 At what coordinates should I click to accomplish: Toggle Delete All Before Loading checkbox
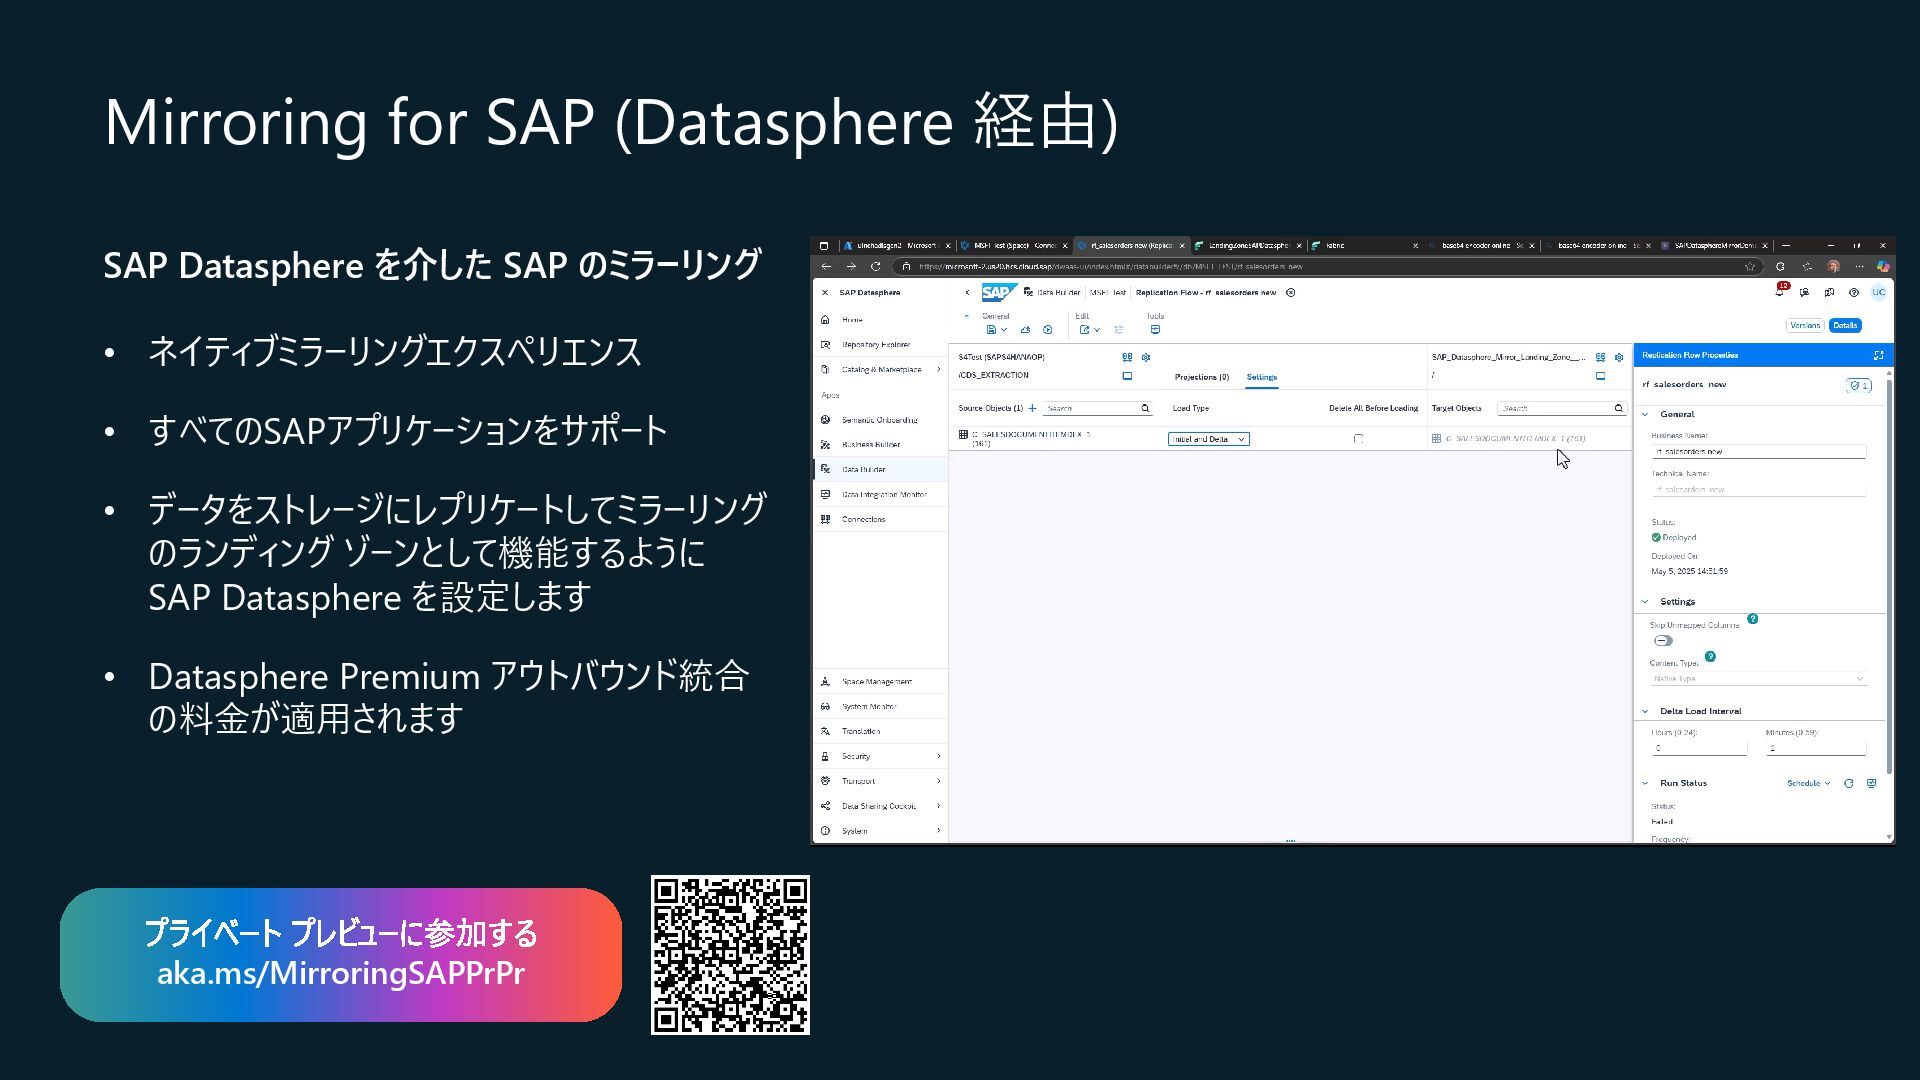click(x=1358, y=439)
